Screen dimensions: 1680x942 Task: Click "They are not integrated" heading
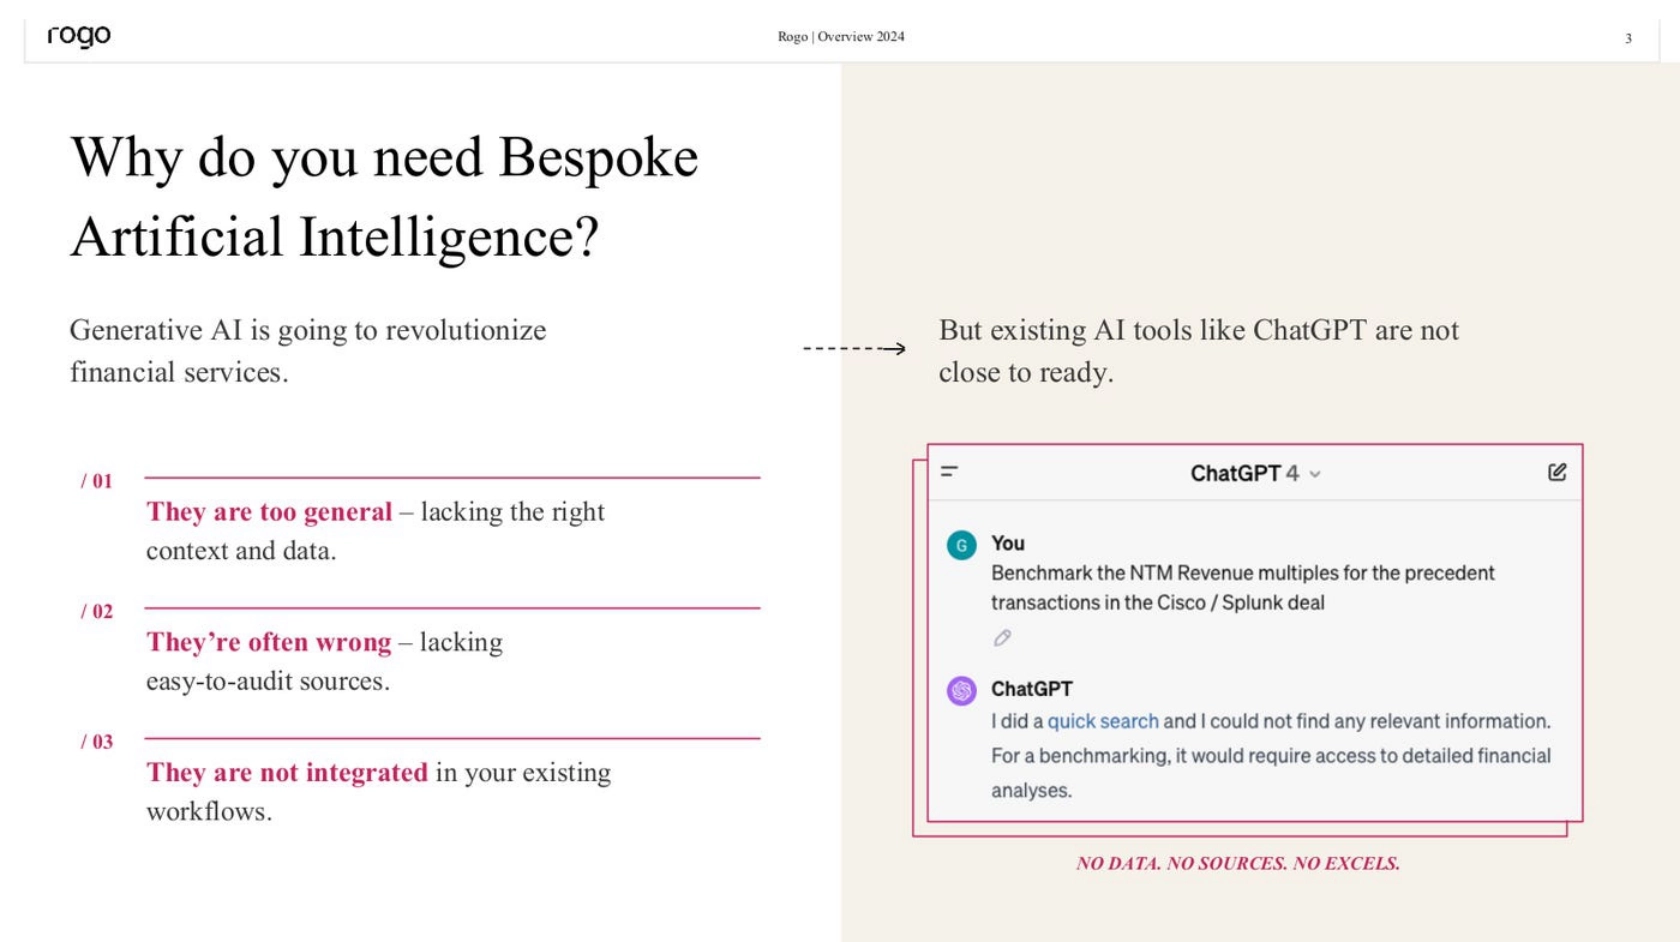287,772
